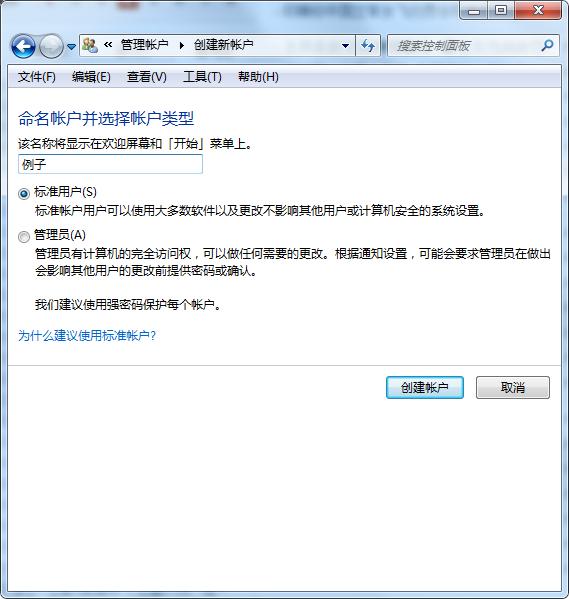
Task: Open the 文件(F) menu
Action: [37, 77]
